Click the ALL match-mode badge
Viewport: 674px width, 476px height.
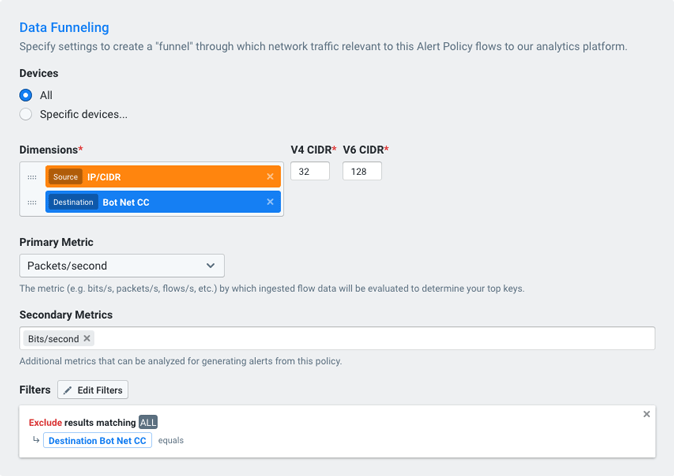(148, 423)
